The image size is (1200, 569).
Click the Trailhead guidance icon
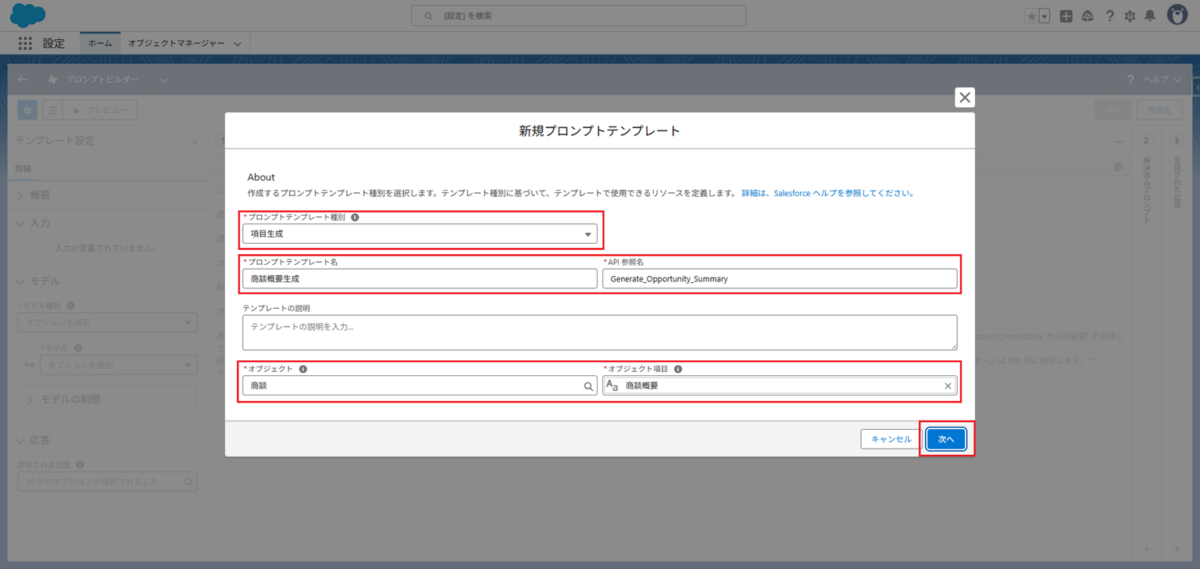1088,16
